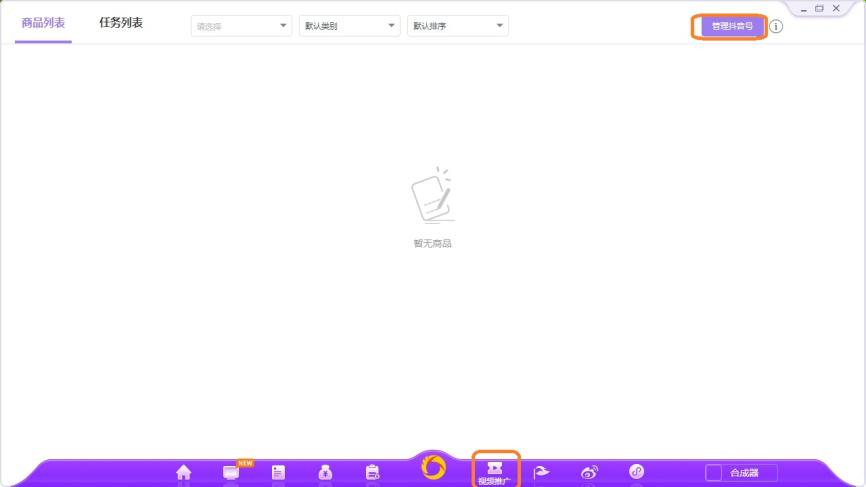866x487 pixels.
Task: Click the info icon beside 管理抖音号
Action: click(776, 27)
